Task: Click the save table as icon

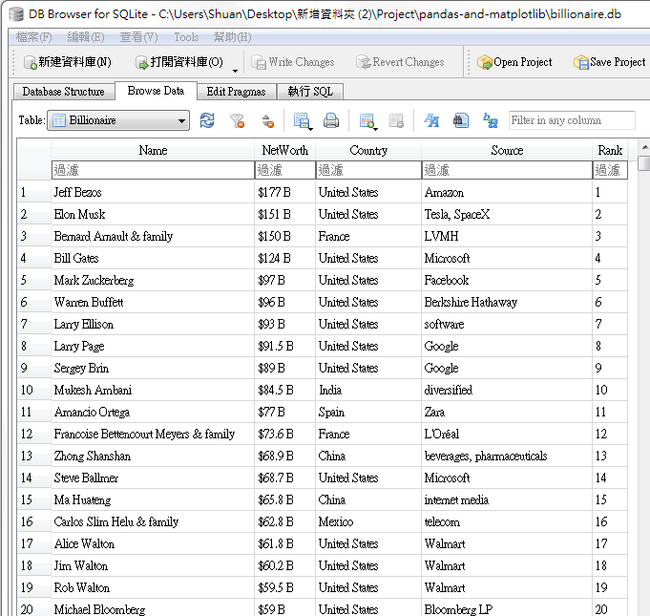Action: click(301, 121)
